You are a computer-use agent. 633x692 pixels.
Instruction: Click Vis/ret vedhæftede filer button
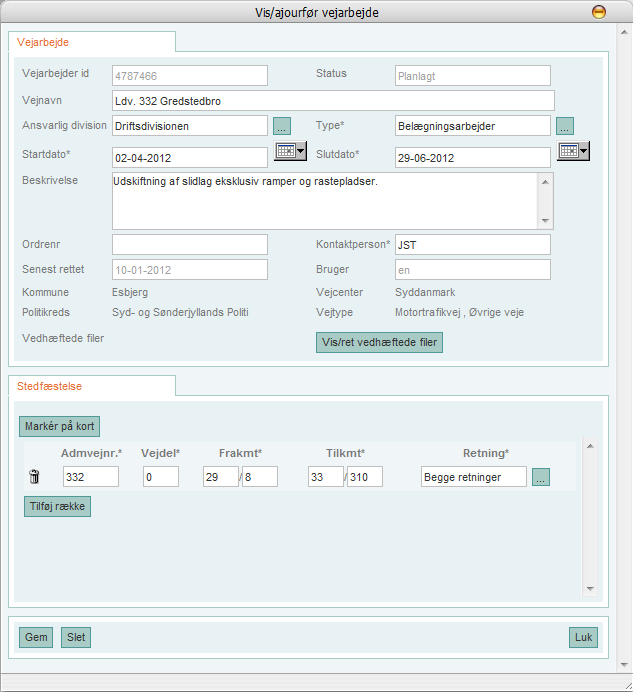379,342
